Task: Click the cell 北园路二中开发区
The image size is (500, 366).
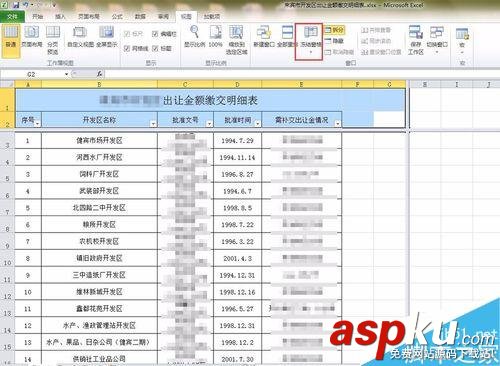Action: point(99,208)
